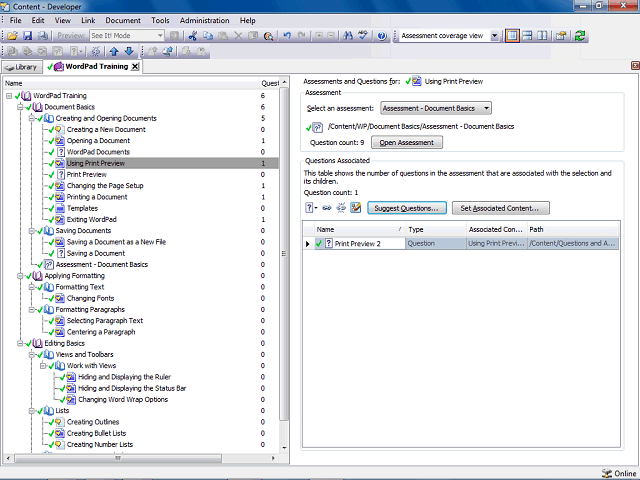640x480 pixels.
Task: Open the Document menu
Action: coord(123,20)
